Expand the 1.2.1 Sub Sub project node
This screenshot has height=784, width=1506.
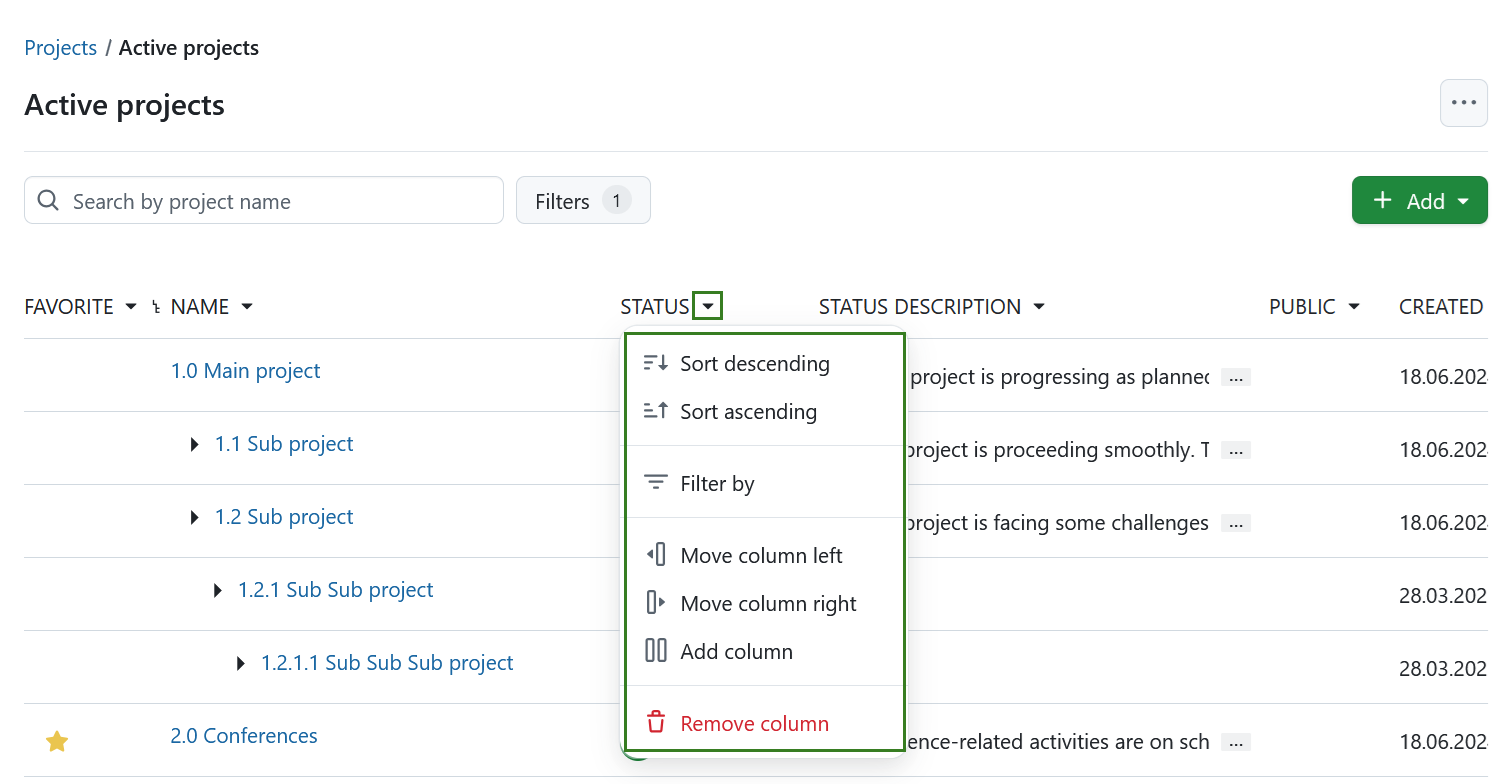(x=217, y=589)
